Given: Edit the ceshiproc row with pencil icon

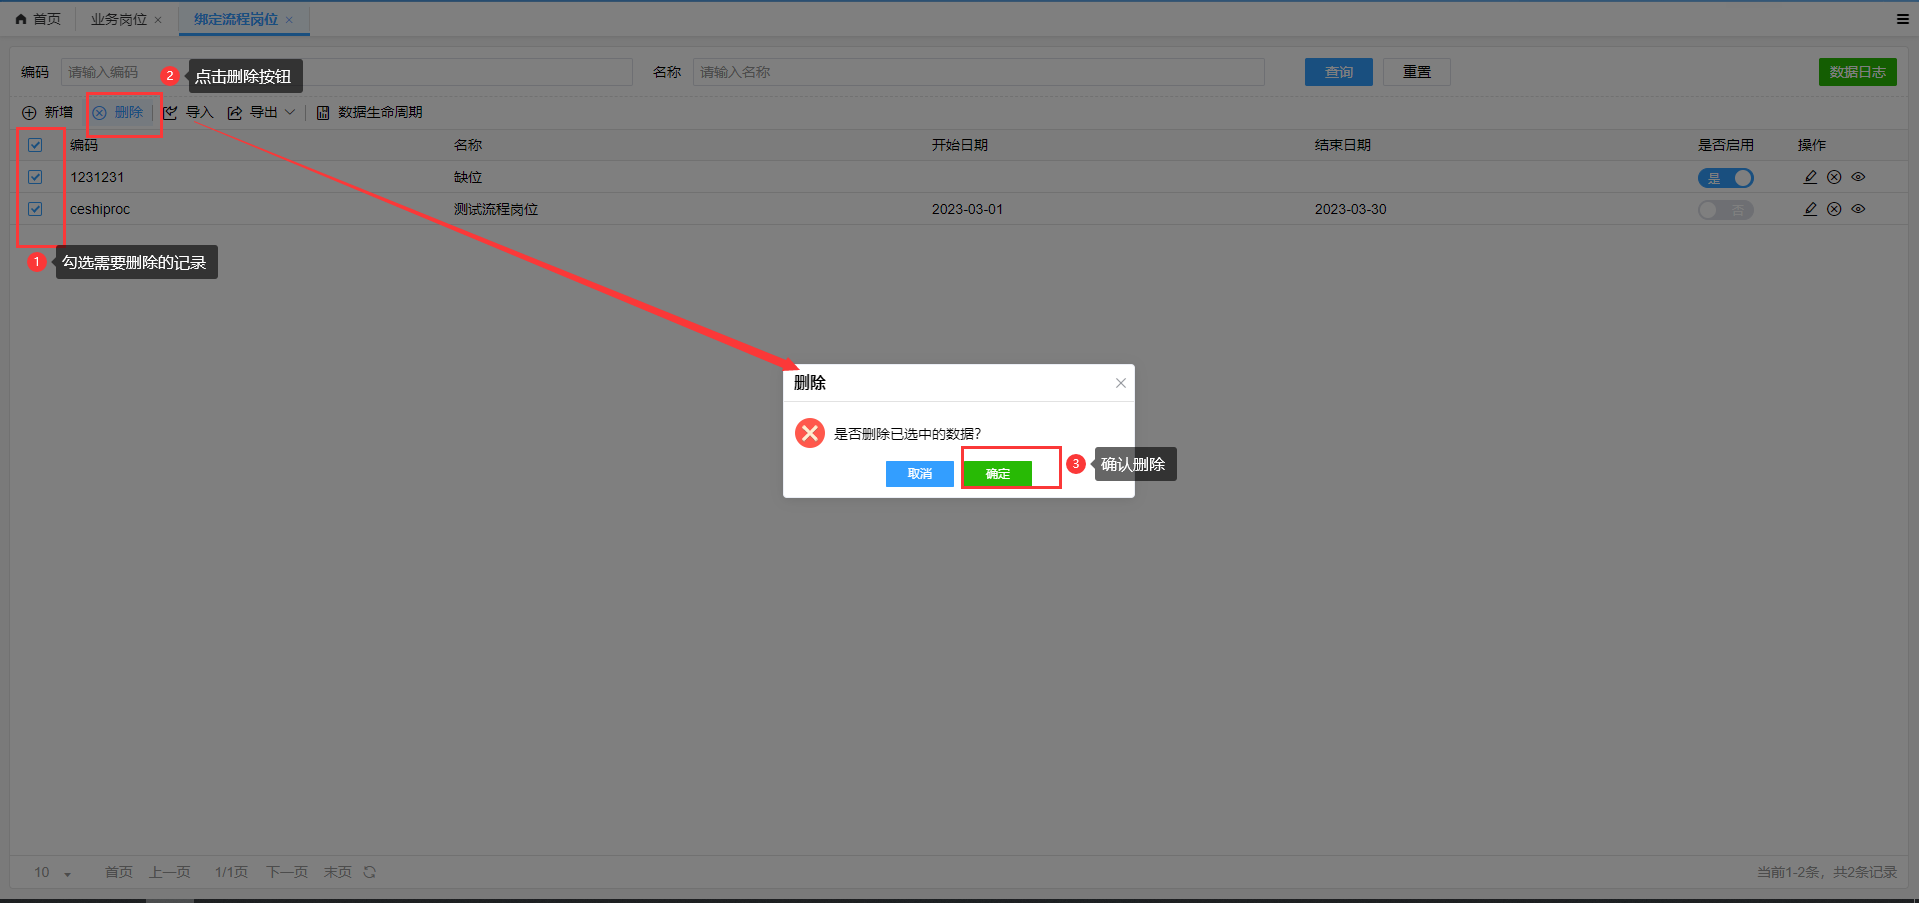Looking at the screenshot, I should click(1810, 209).
